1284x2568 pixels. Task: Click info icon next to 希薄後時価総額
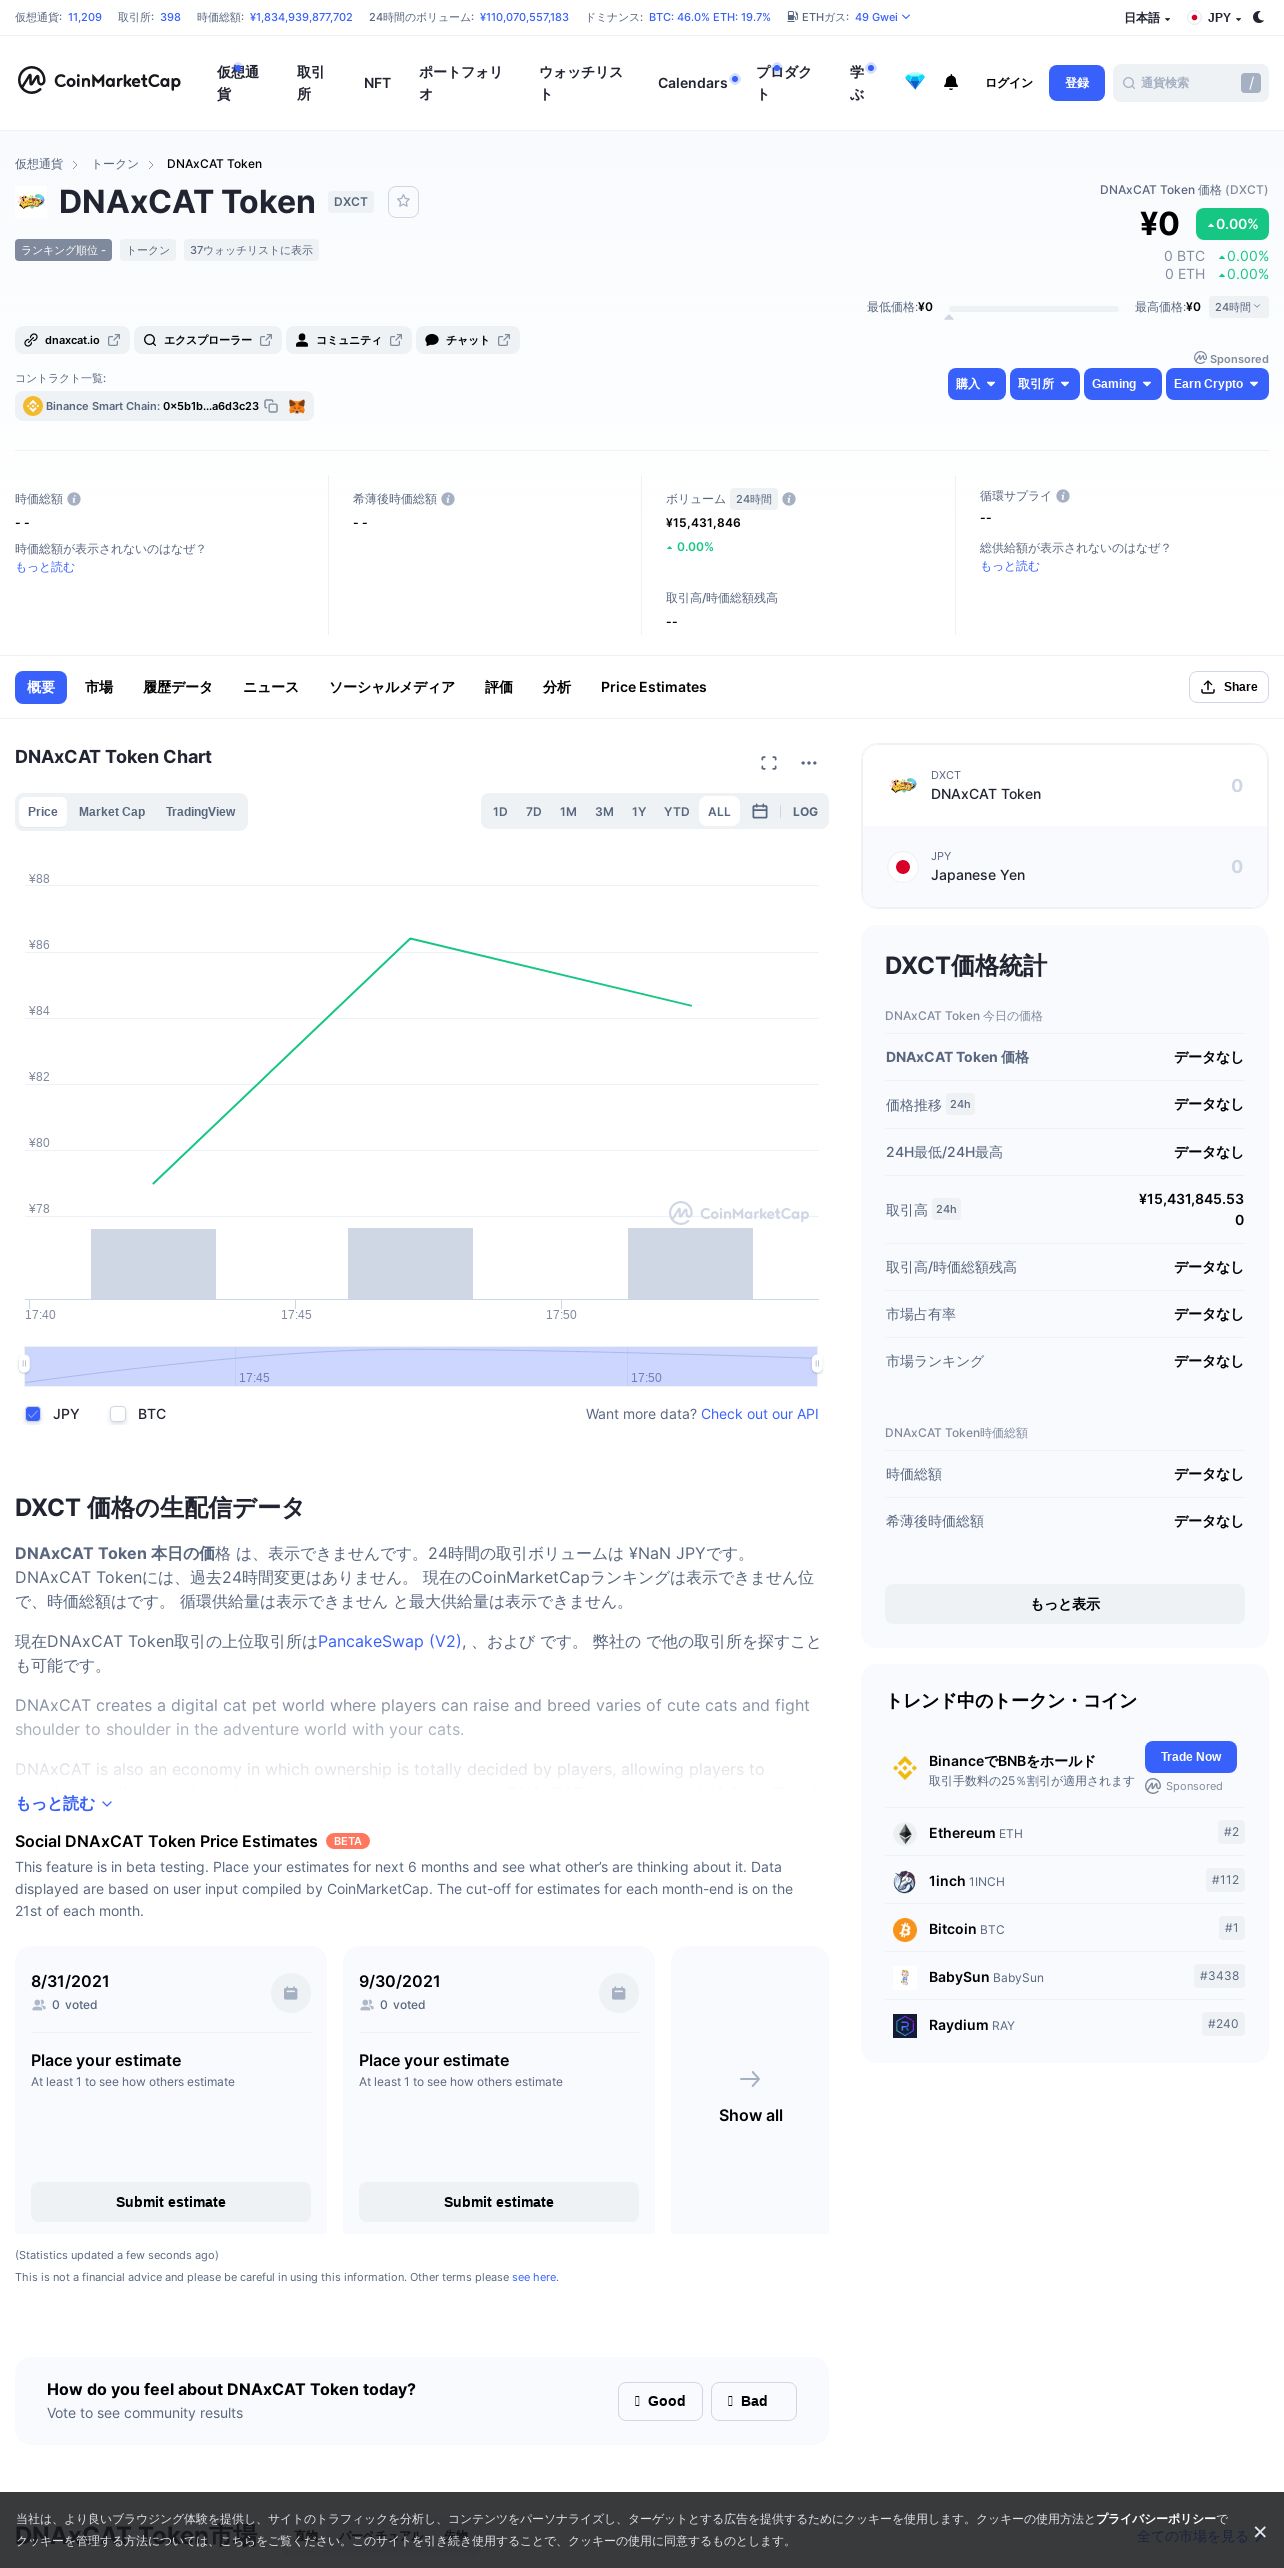(x=448, y=499)
